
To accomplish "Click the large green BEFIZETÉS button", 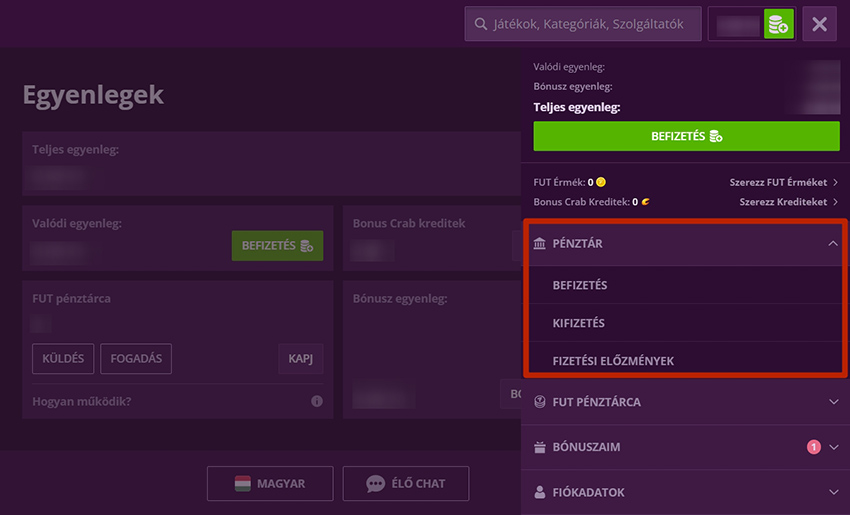I will pos(686,136).
